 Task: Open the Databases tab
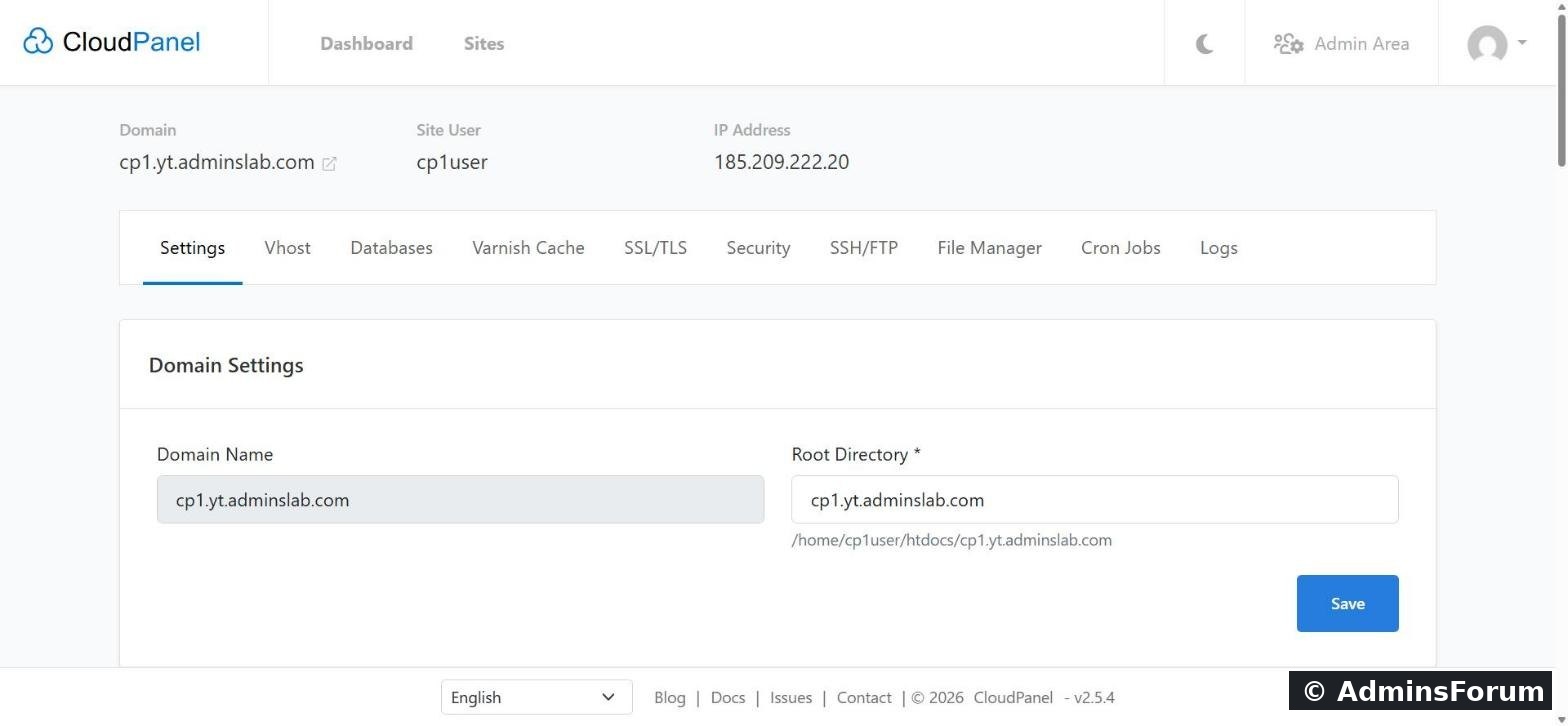391,248
